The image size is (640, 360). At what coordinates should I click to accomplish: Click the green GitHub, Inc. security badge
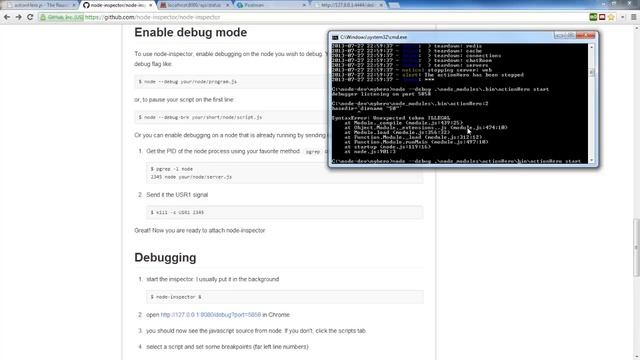pos(62,17)
